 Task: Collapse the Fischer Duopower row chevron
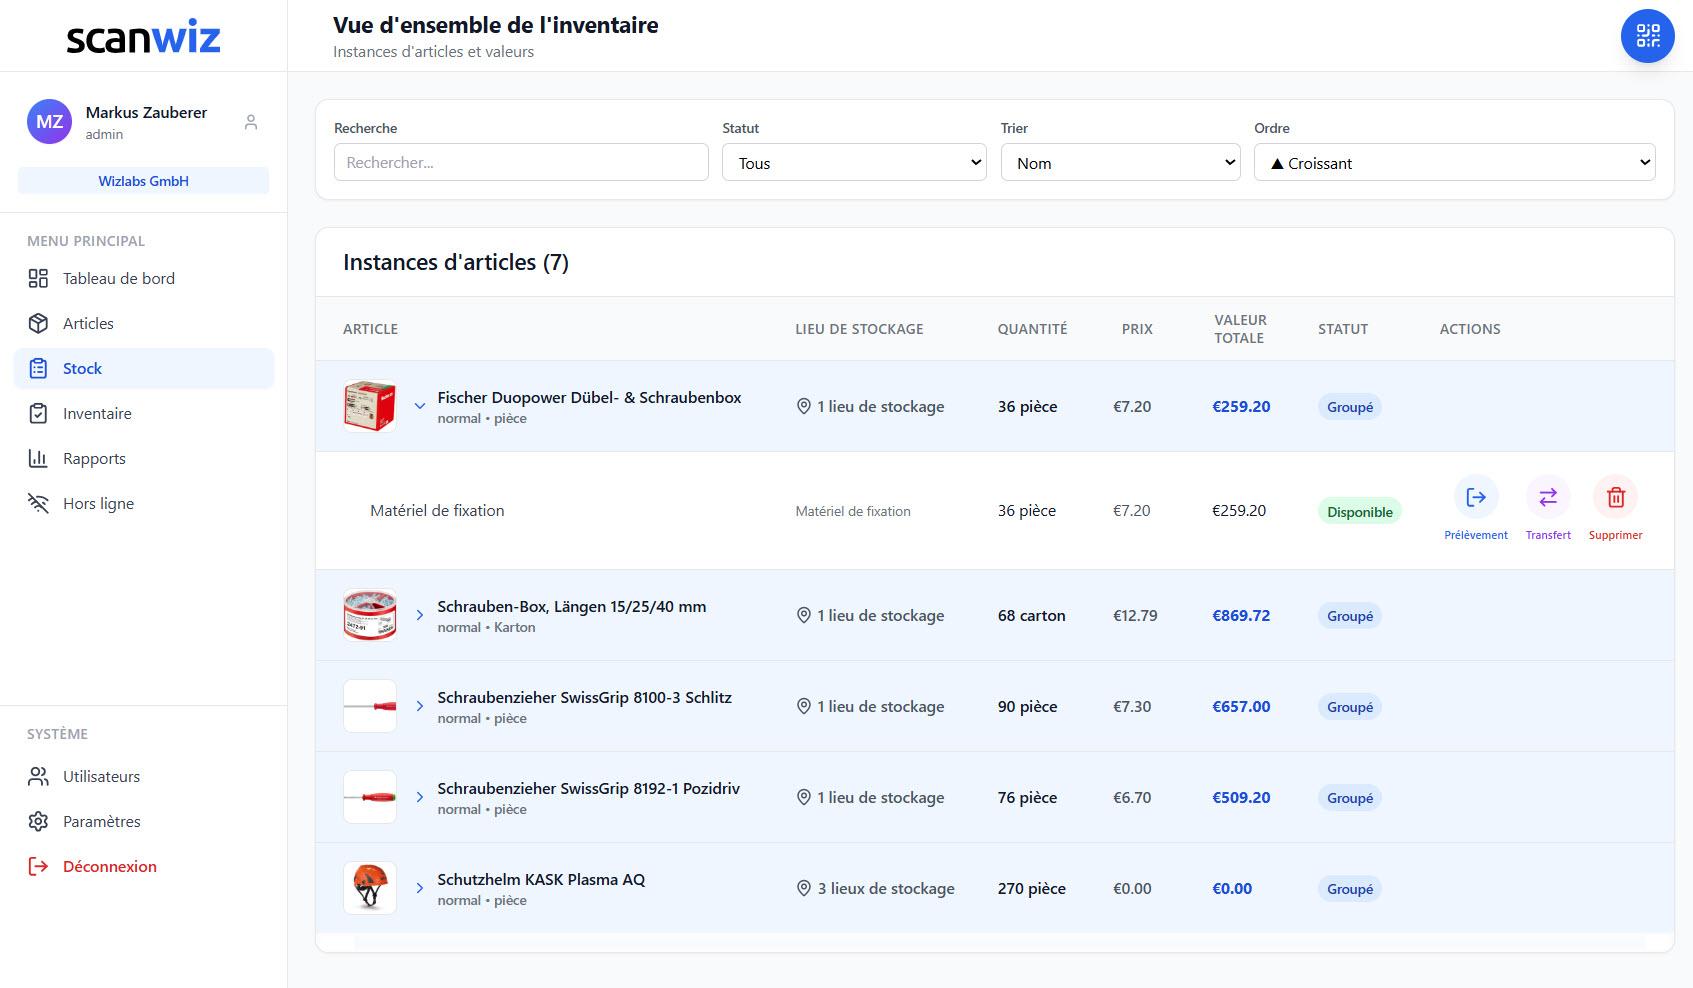pos(420,406)
